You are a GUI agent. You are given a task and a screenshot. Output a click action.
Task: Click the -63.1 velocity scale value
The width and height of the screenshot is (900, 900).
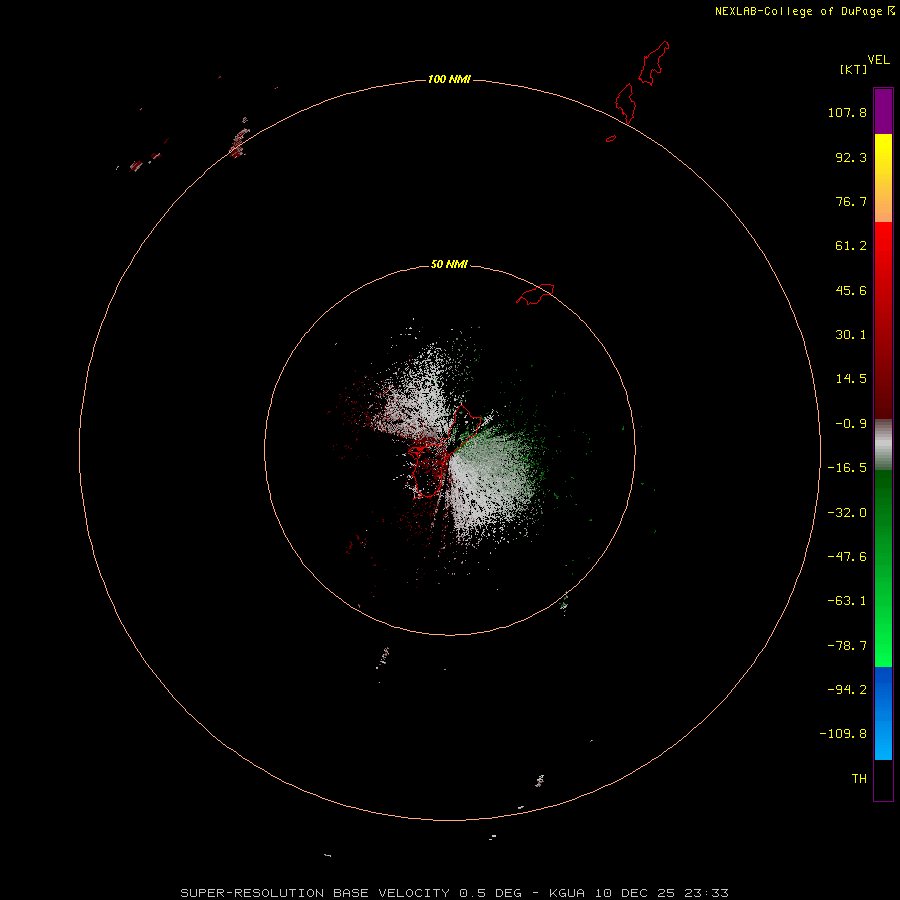[847, 601]
